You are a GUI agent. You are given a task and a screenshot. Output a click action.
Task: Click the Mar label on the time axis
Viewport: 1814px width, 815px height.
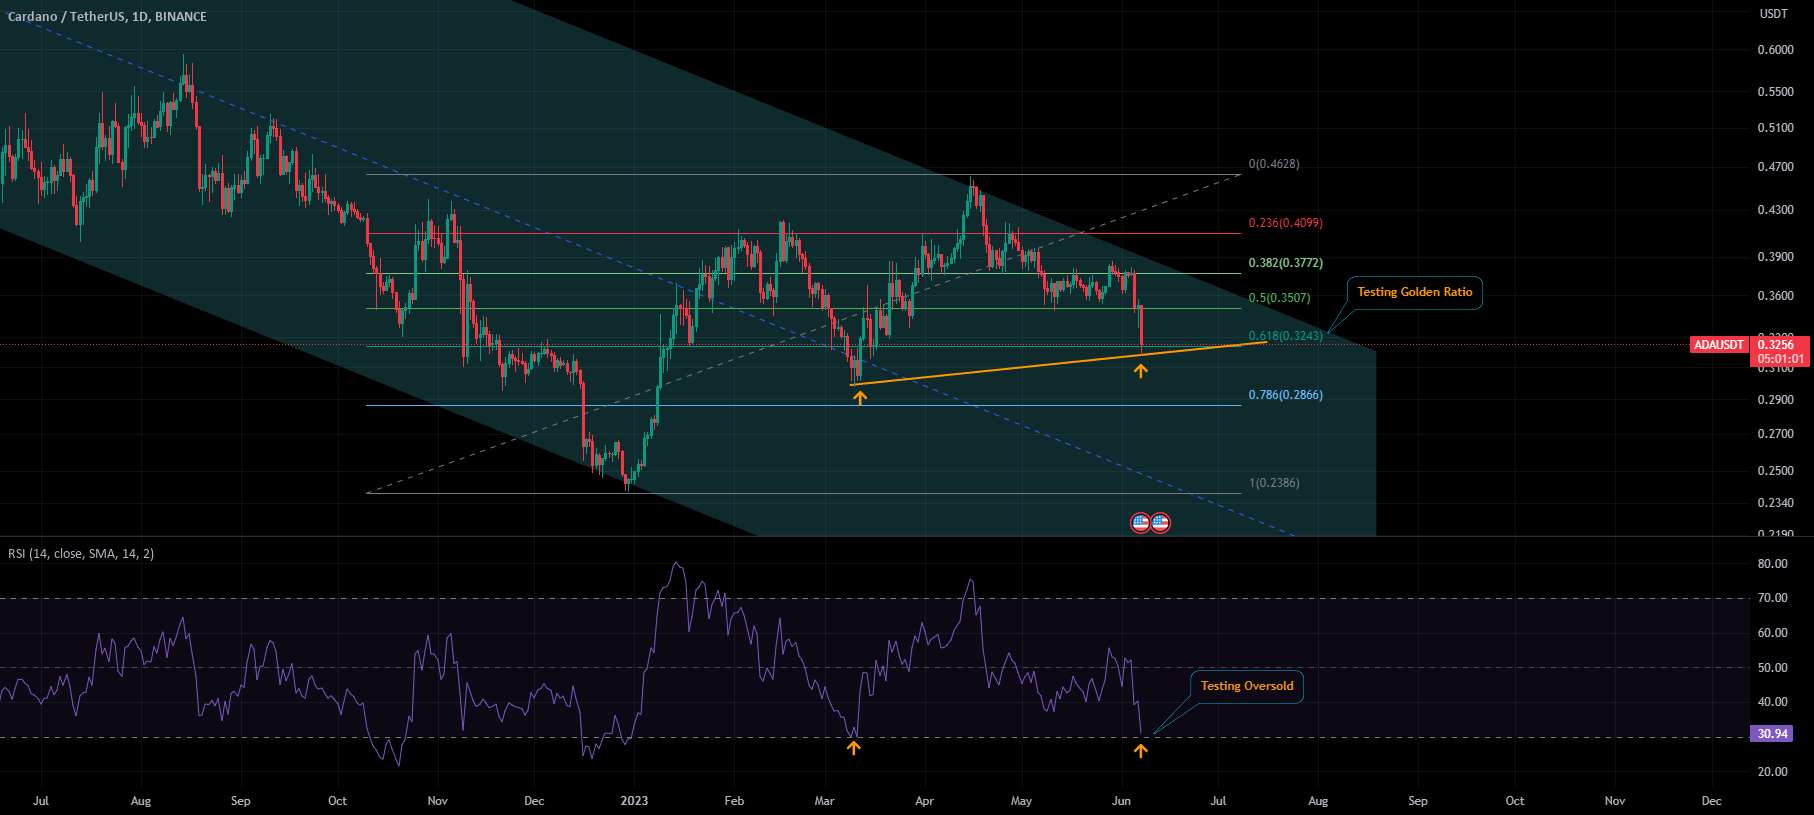(824, 801)
